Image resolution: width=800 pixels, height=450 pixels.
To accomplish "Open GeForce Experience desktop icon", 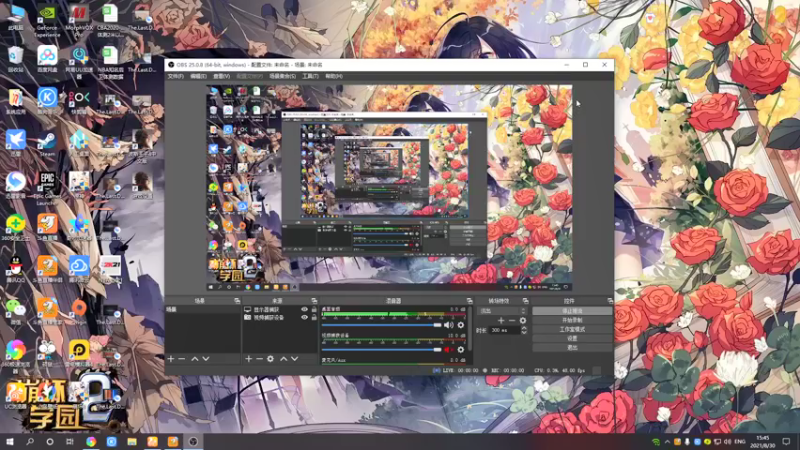I will (47, 21).
